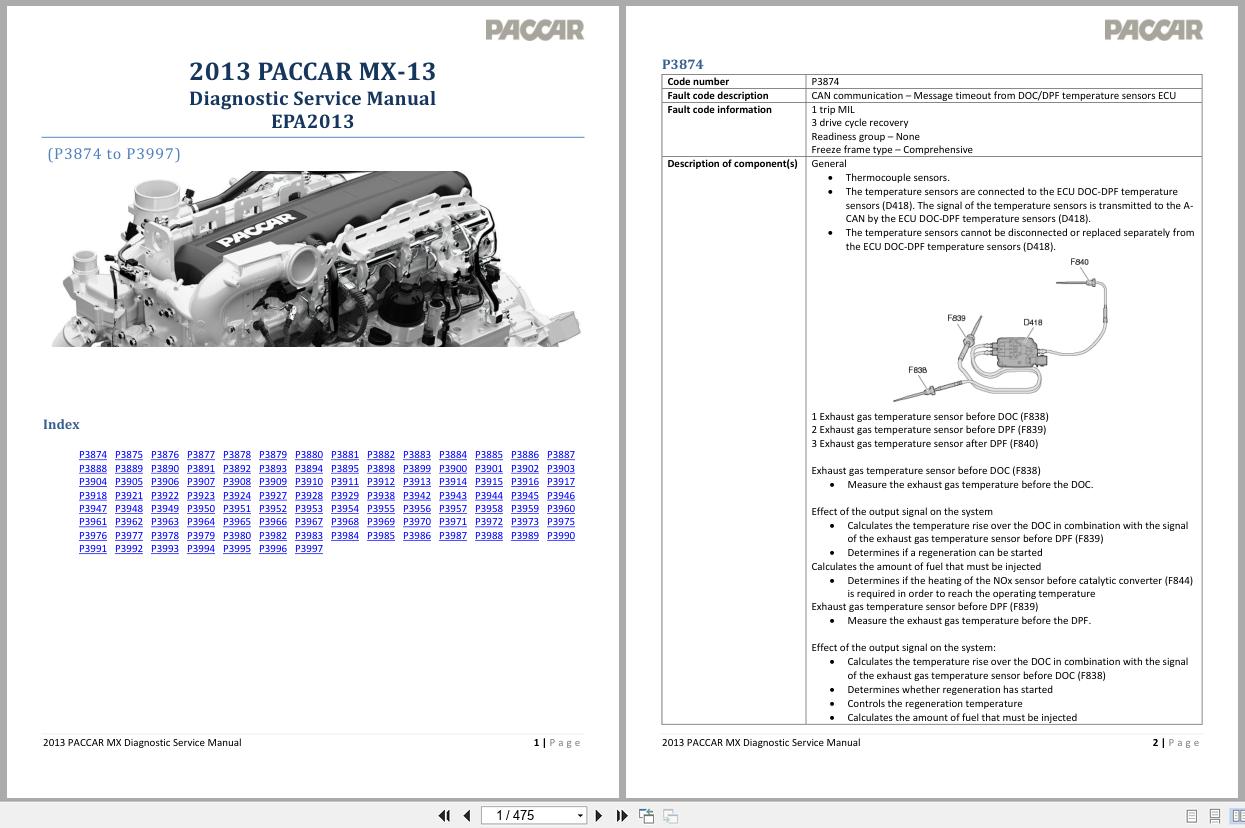Viewport: 1245px width, 828px height.
Task: Go to the previous page
Action: click(466, 816)
